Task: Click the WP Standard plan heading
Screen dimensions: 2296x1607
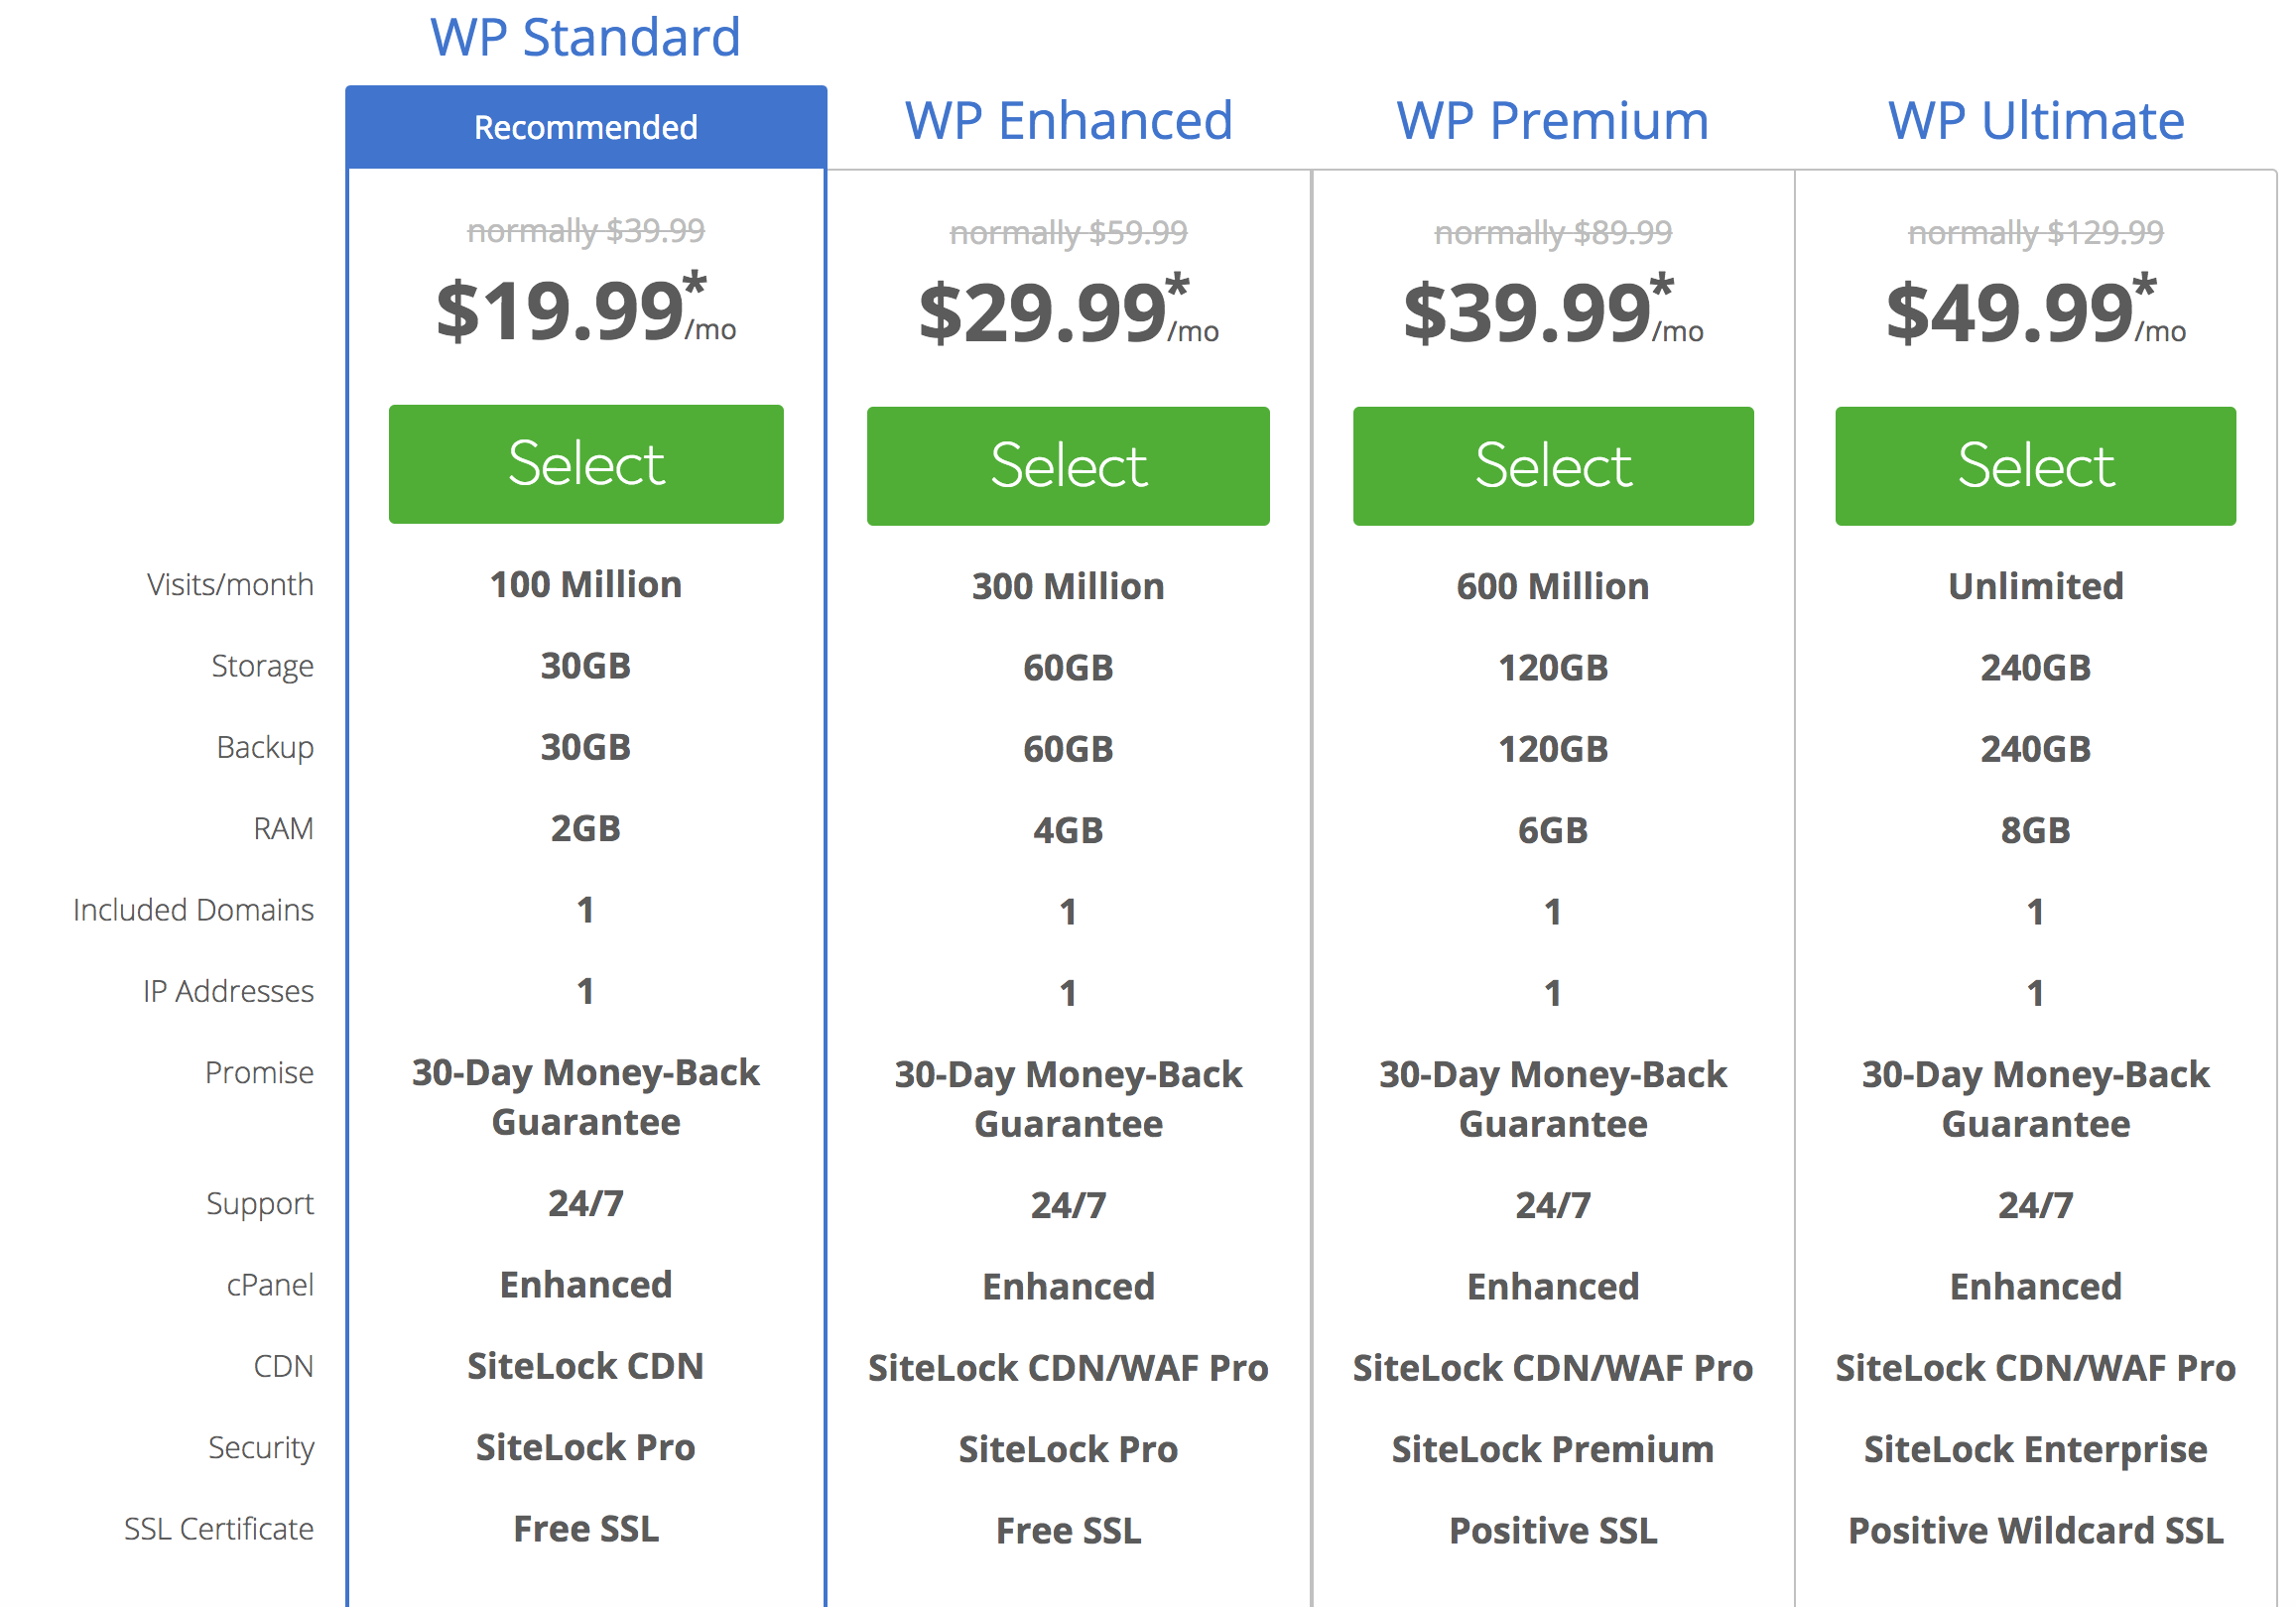Action: point(585,38)
